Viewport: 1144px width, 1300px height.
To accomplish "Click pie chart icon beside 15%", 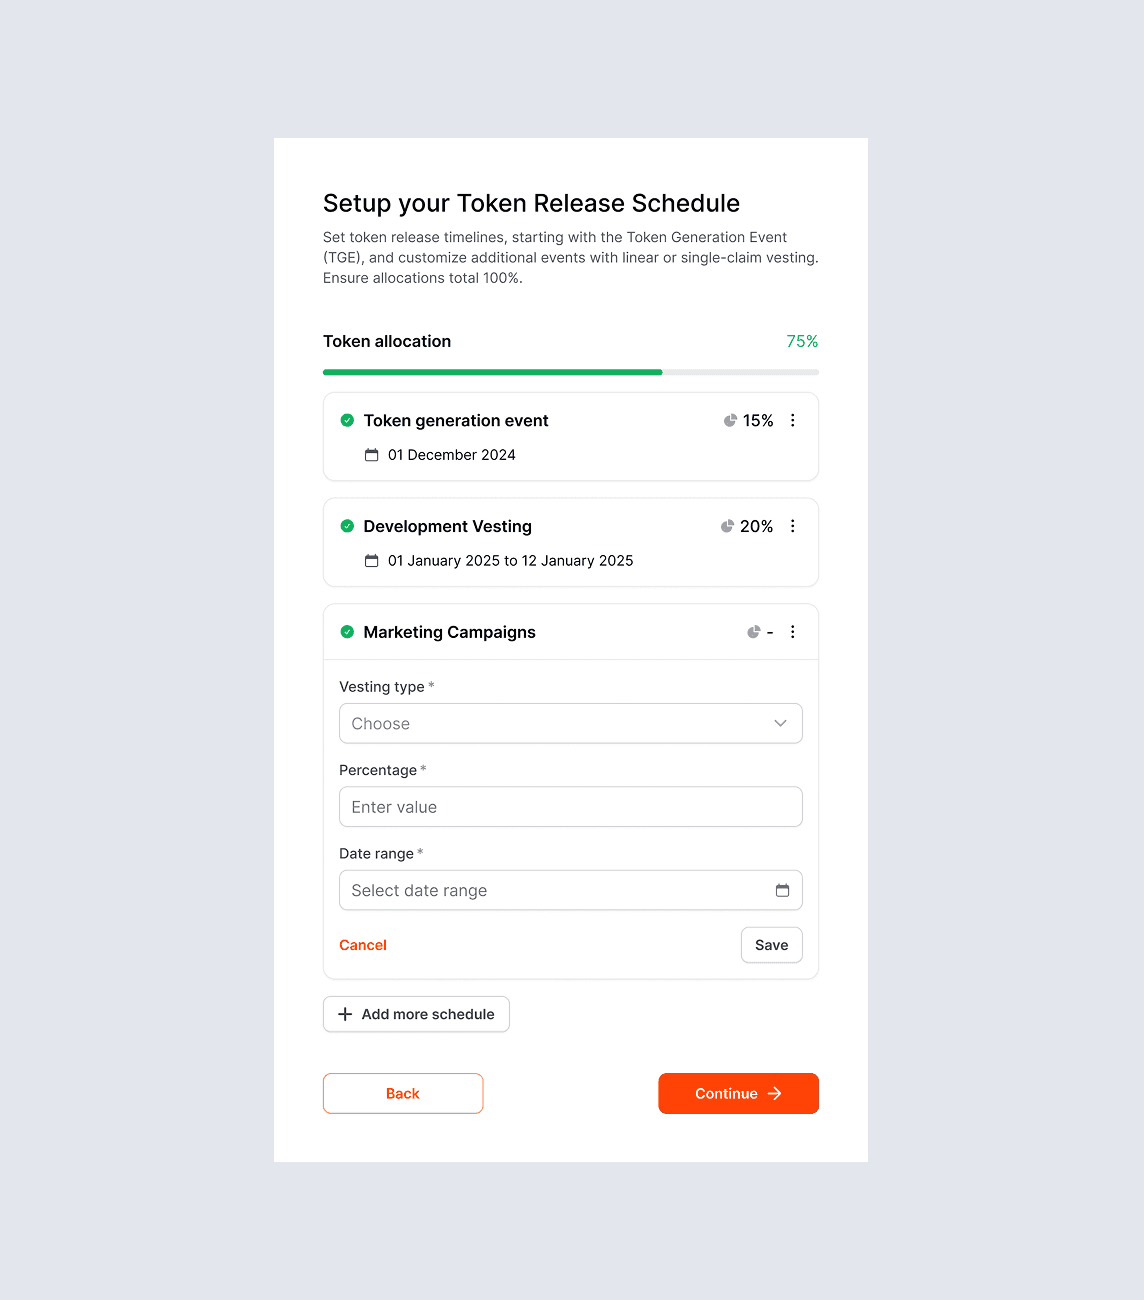I will tap(730, 421).
